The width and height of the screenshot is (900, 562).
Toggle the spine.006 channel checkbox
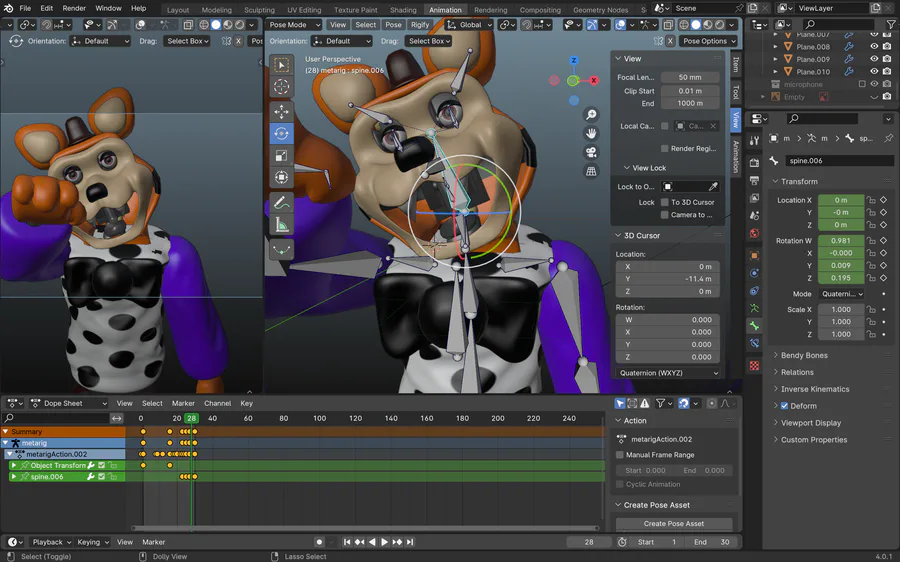[x=102, y=476]
